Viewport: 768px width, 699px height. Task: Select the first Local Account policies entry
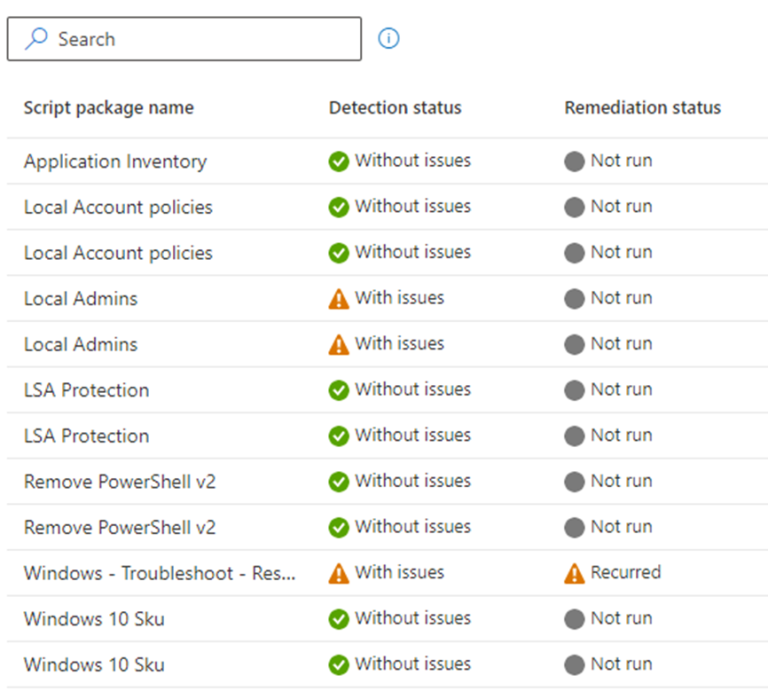point(118,207)
